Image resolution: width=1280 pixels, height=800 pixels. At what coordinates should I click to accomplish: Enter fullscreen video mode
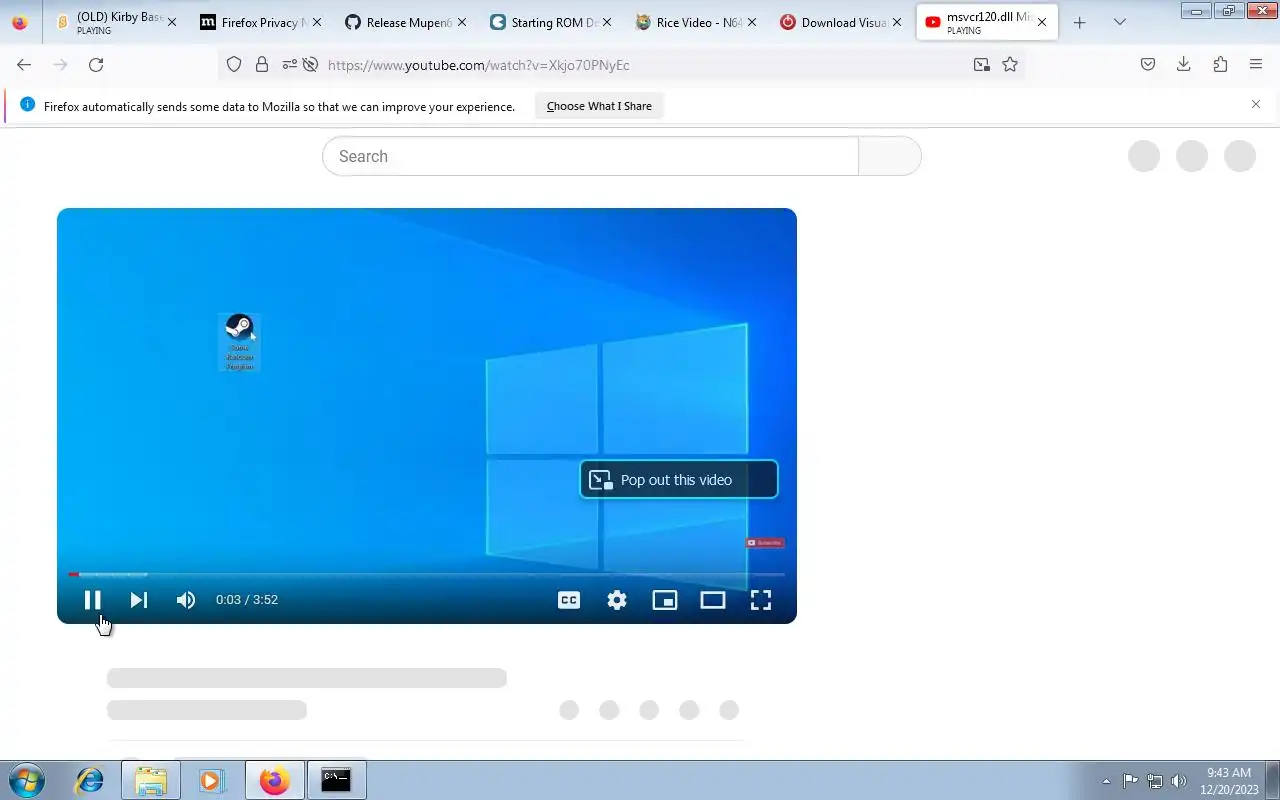tap(761, 600)
